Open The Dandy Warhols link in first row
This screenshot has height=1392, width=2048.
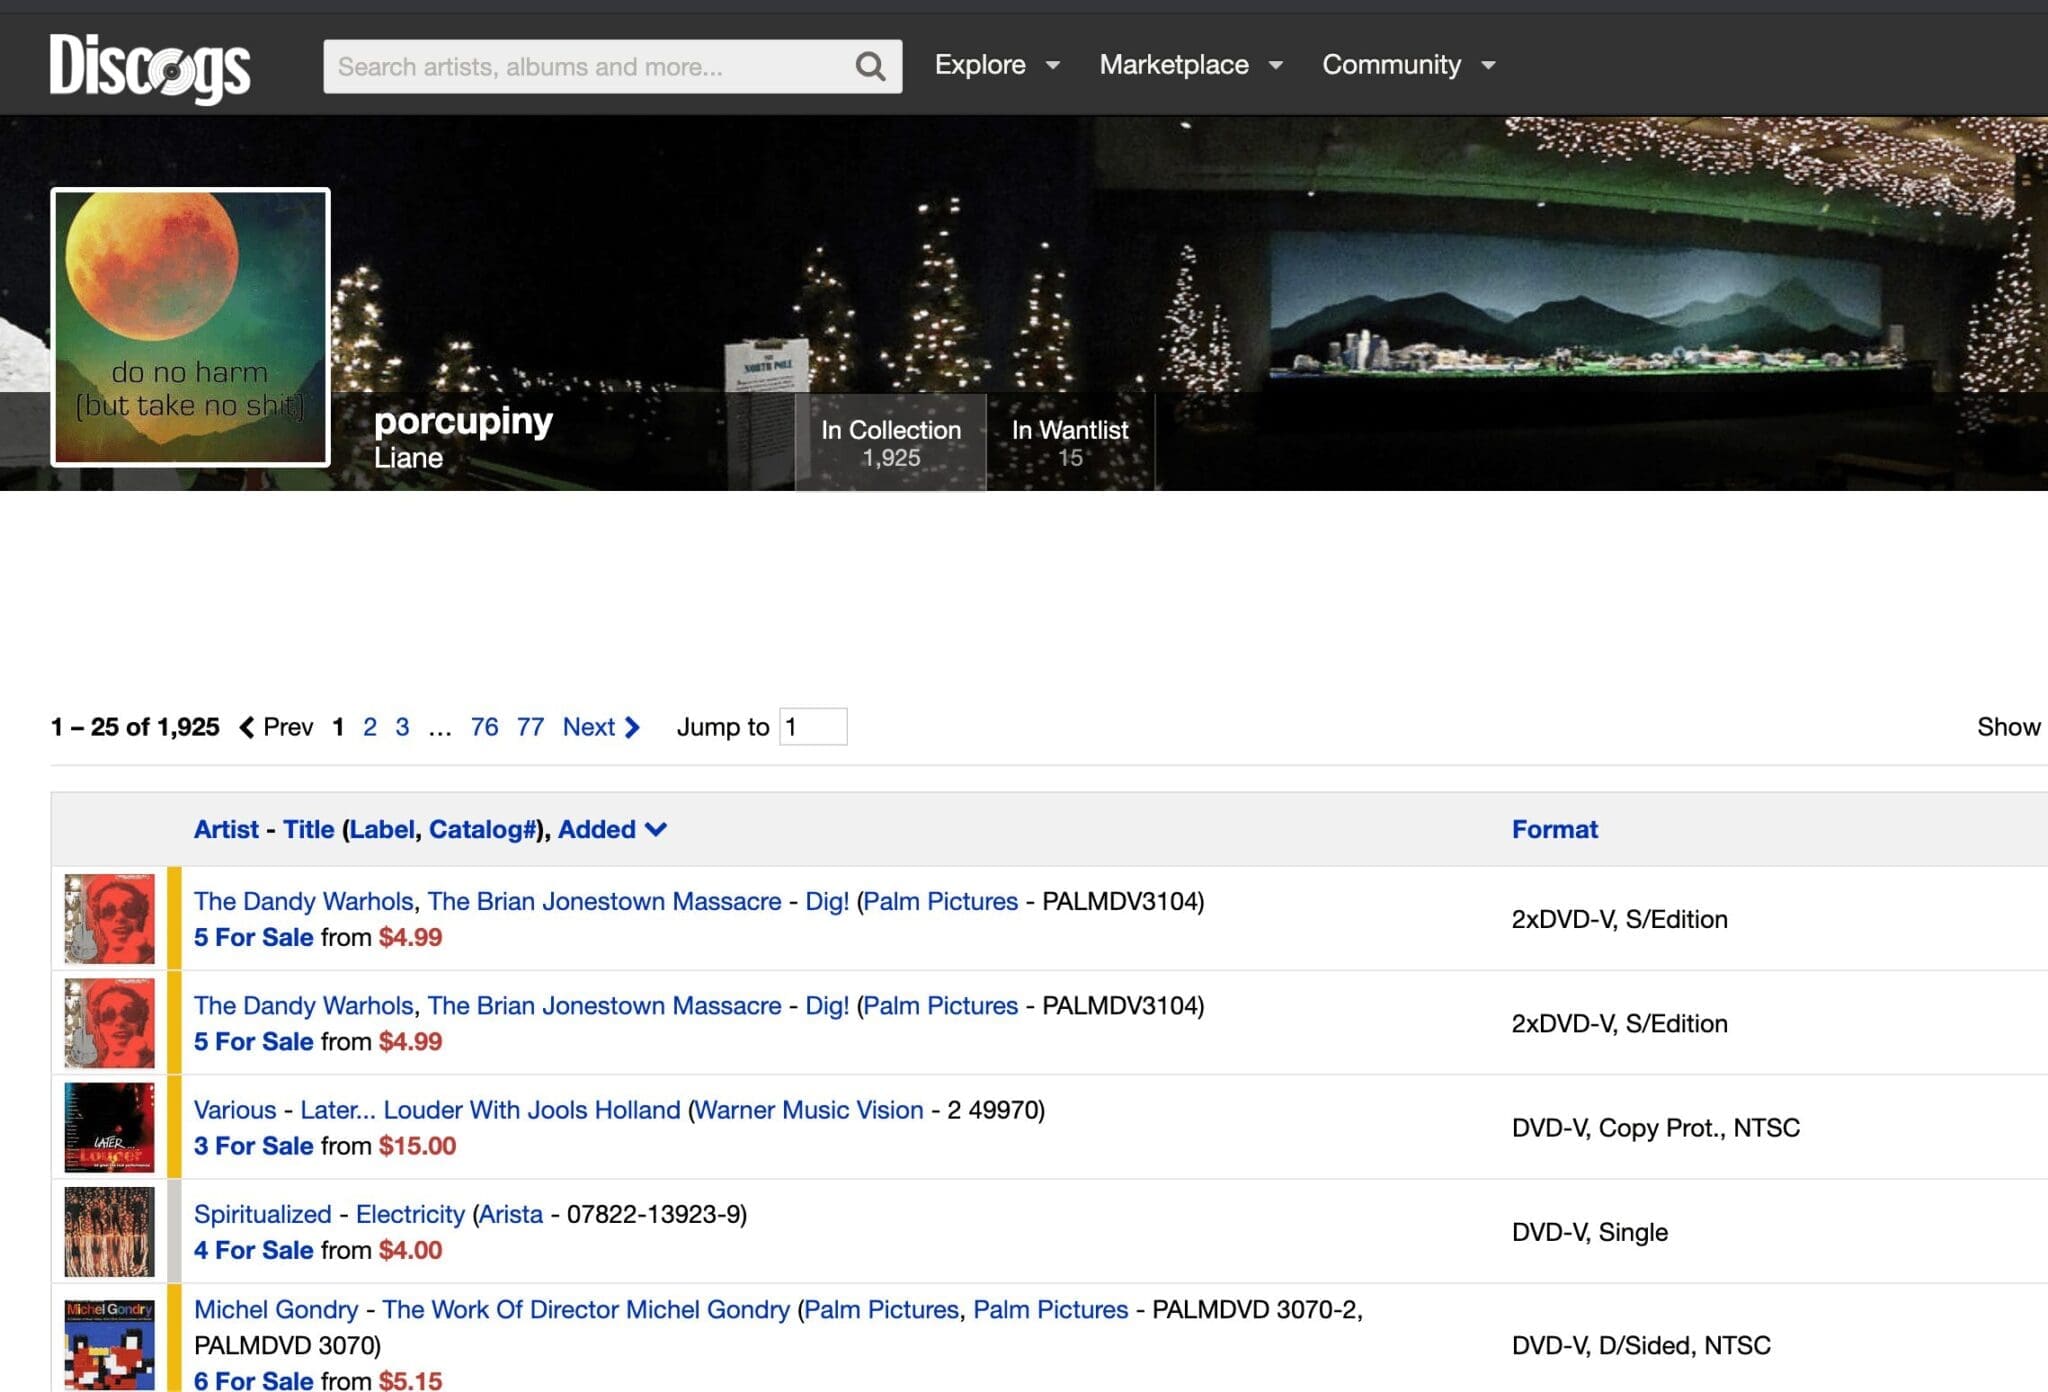click(x=303, y=901)
